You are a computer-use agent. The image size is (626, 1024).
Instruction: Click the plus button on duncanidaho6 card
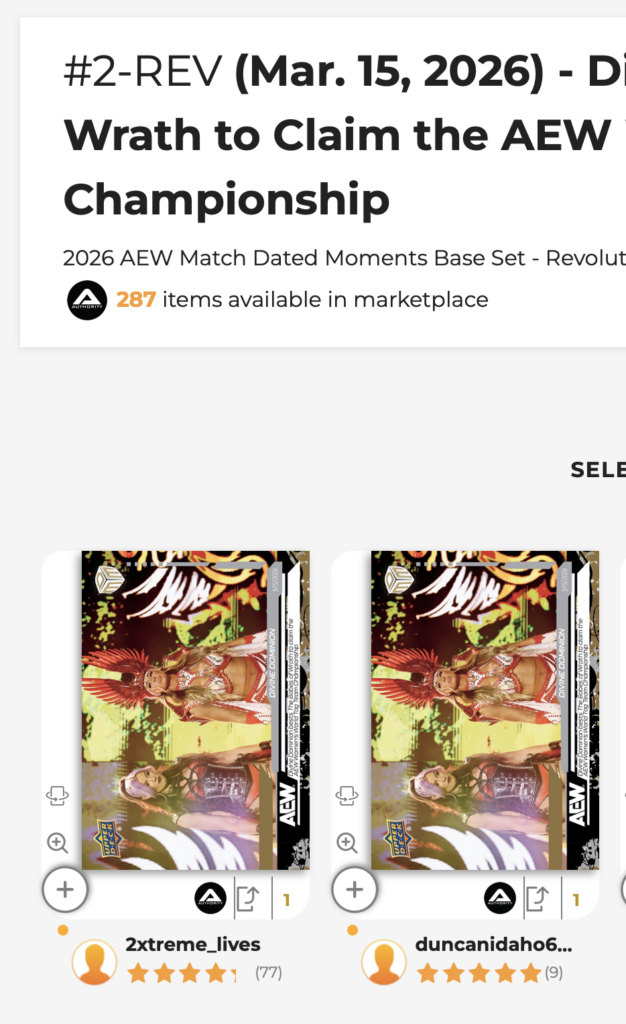pos(354,889)
